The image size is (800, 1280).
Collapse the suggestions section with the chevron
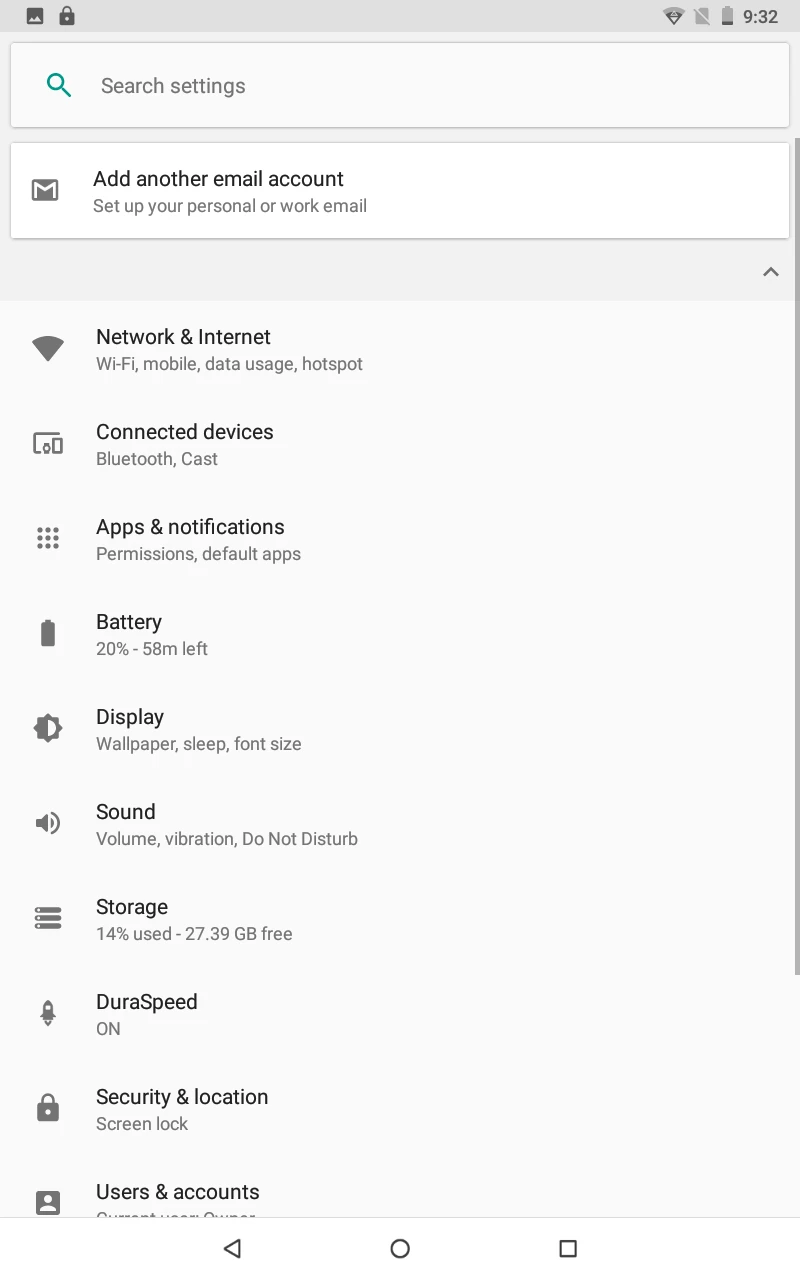tap(770, 271)
